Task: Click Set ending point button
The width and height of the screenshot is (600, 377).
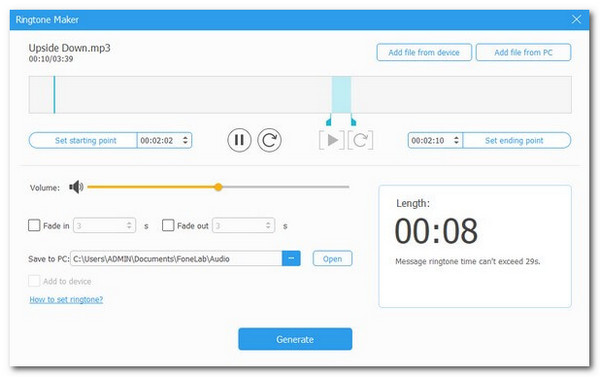Action: [517, 140]
